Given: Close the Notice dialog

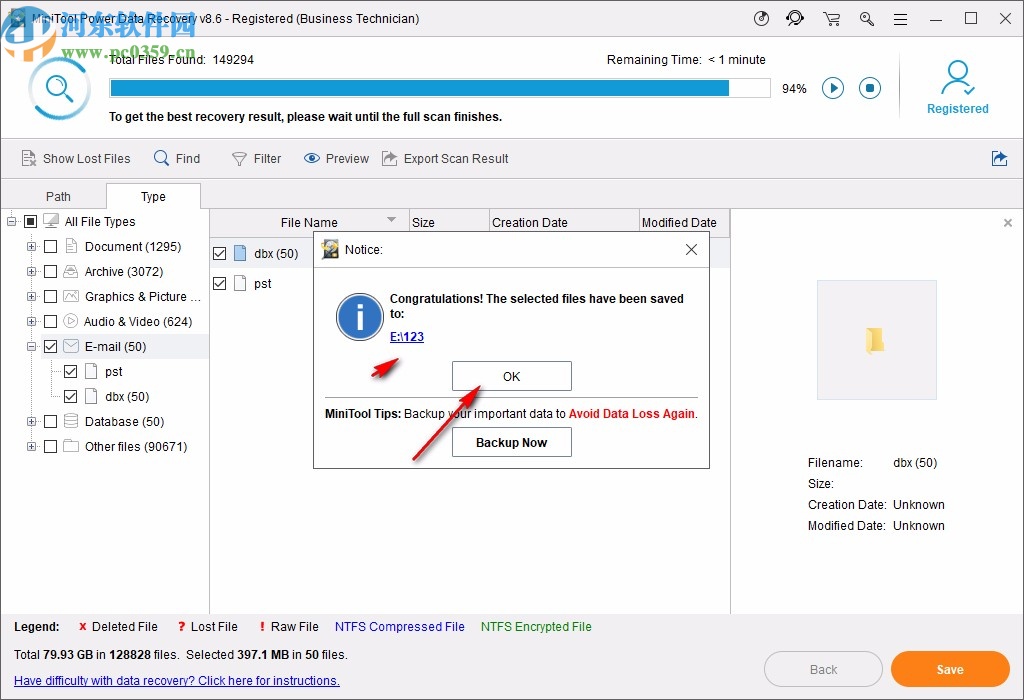Looking at the screenshot, I should pos(692,249).
